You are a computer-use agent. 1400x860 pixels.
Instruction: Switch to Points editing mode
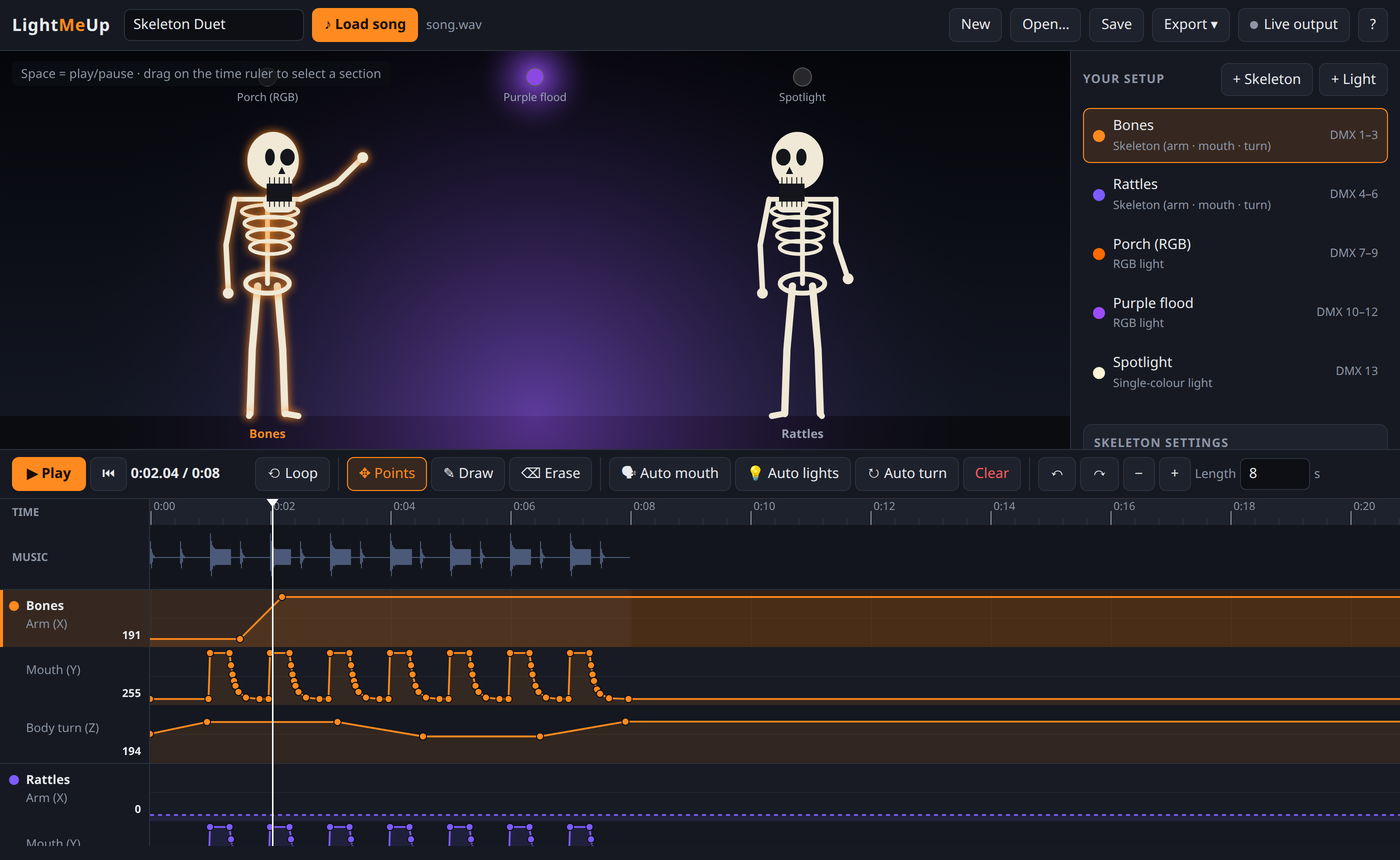387,473
